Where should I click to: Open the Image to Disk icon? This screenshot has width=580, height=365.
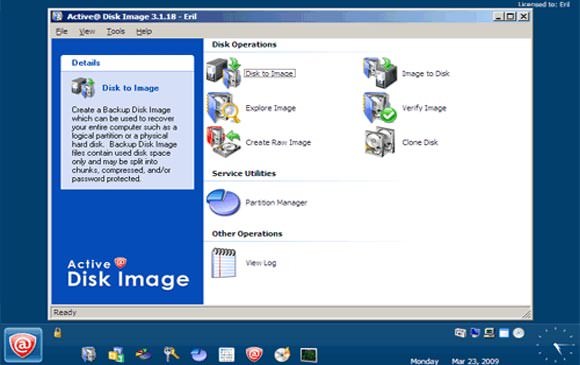tap(380, 72)
